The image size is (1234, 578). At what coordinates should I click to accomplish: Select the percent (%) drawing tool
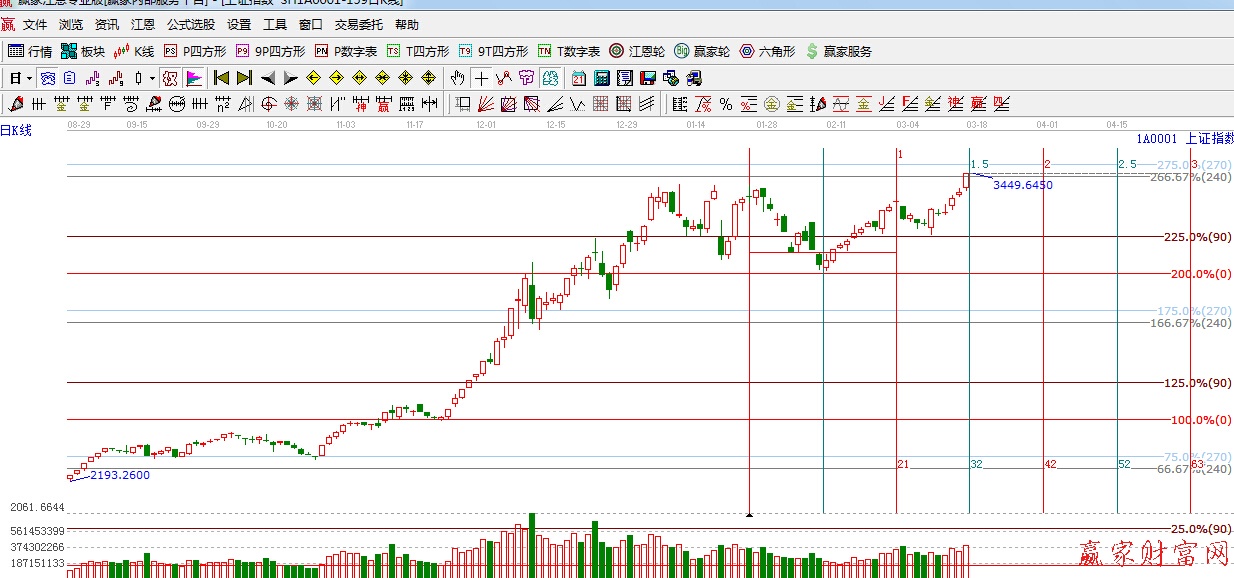(726, 104)
